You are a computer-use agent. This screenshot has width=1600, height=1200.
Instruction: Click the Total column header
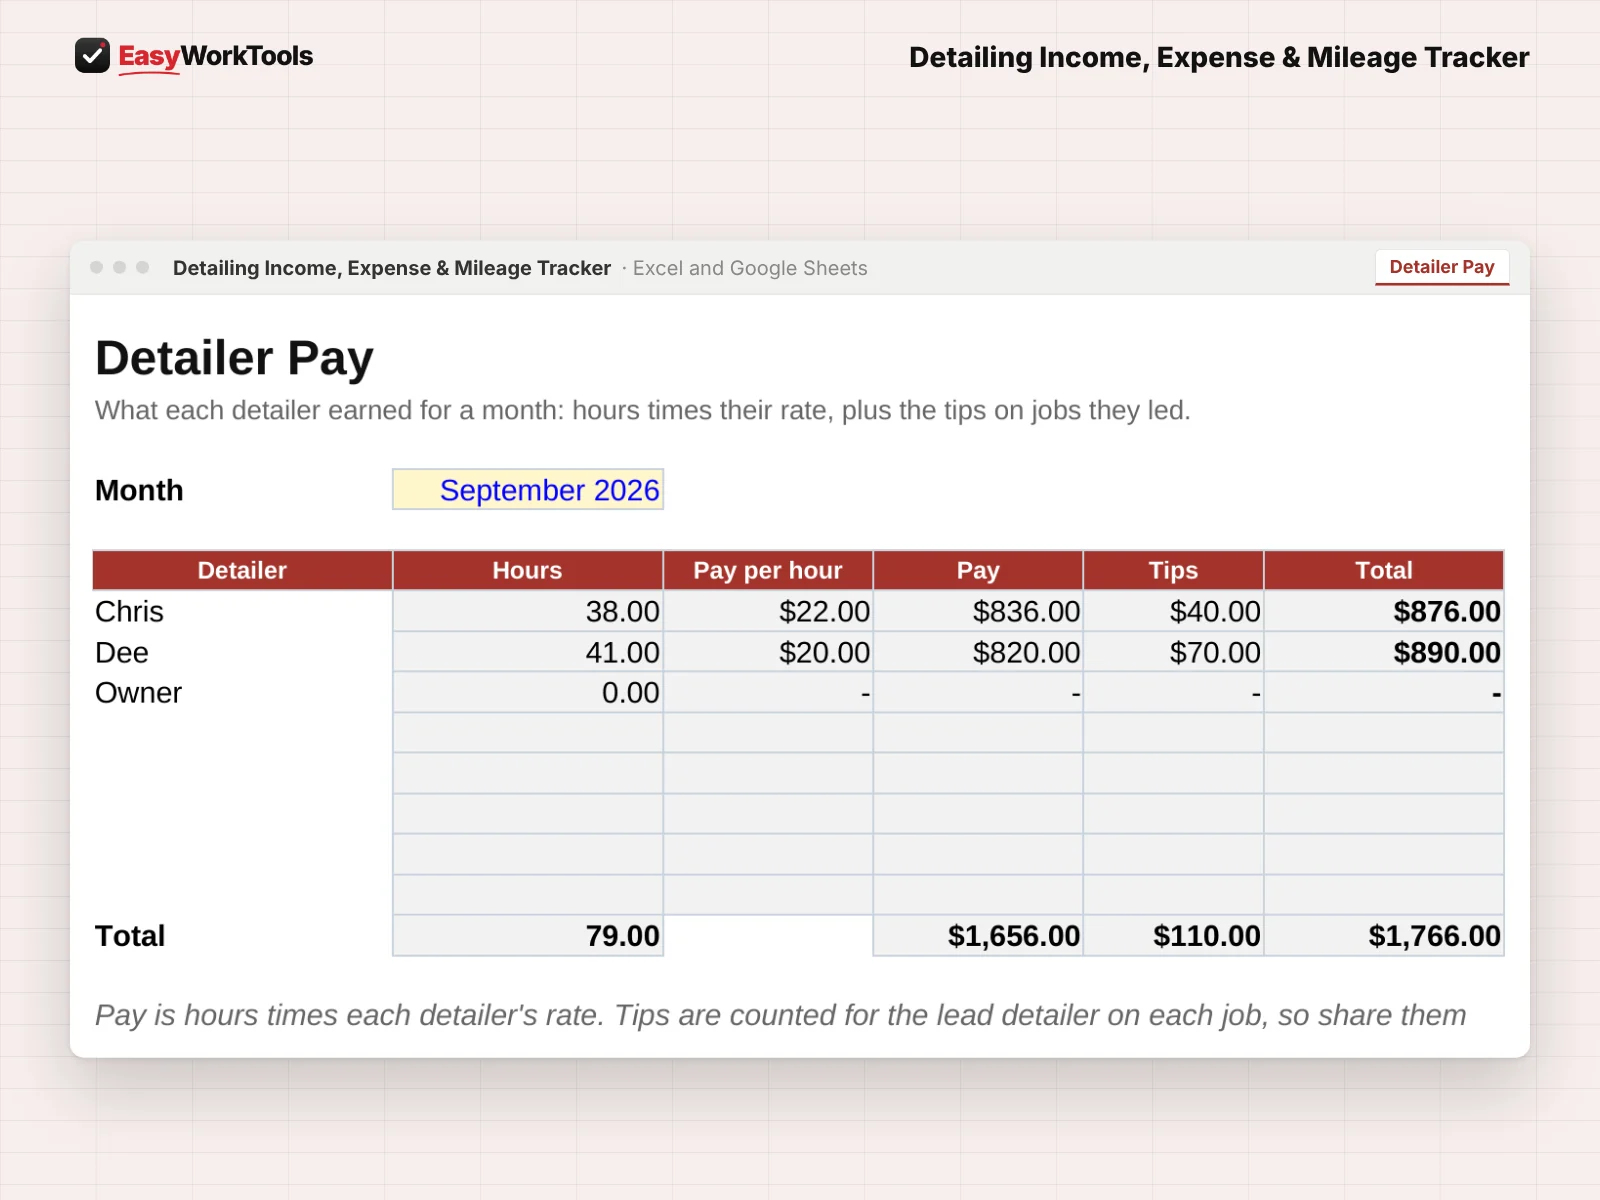1384,570
